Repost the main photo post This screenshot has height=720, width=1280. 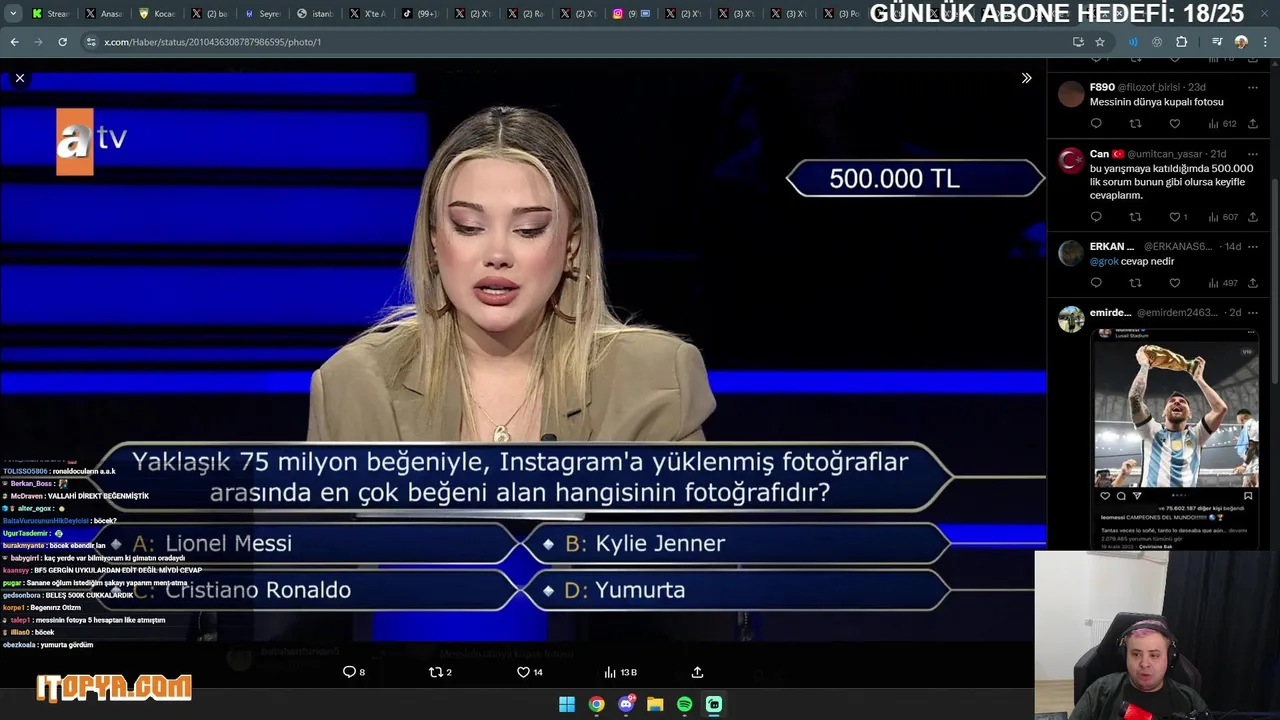pyautogui.click(x=440, y=672)
